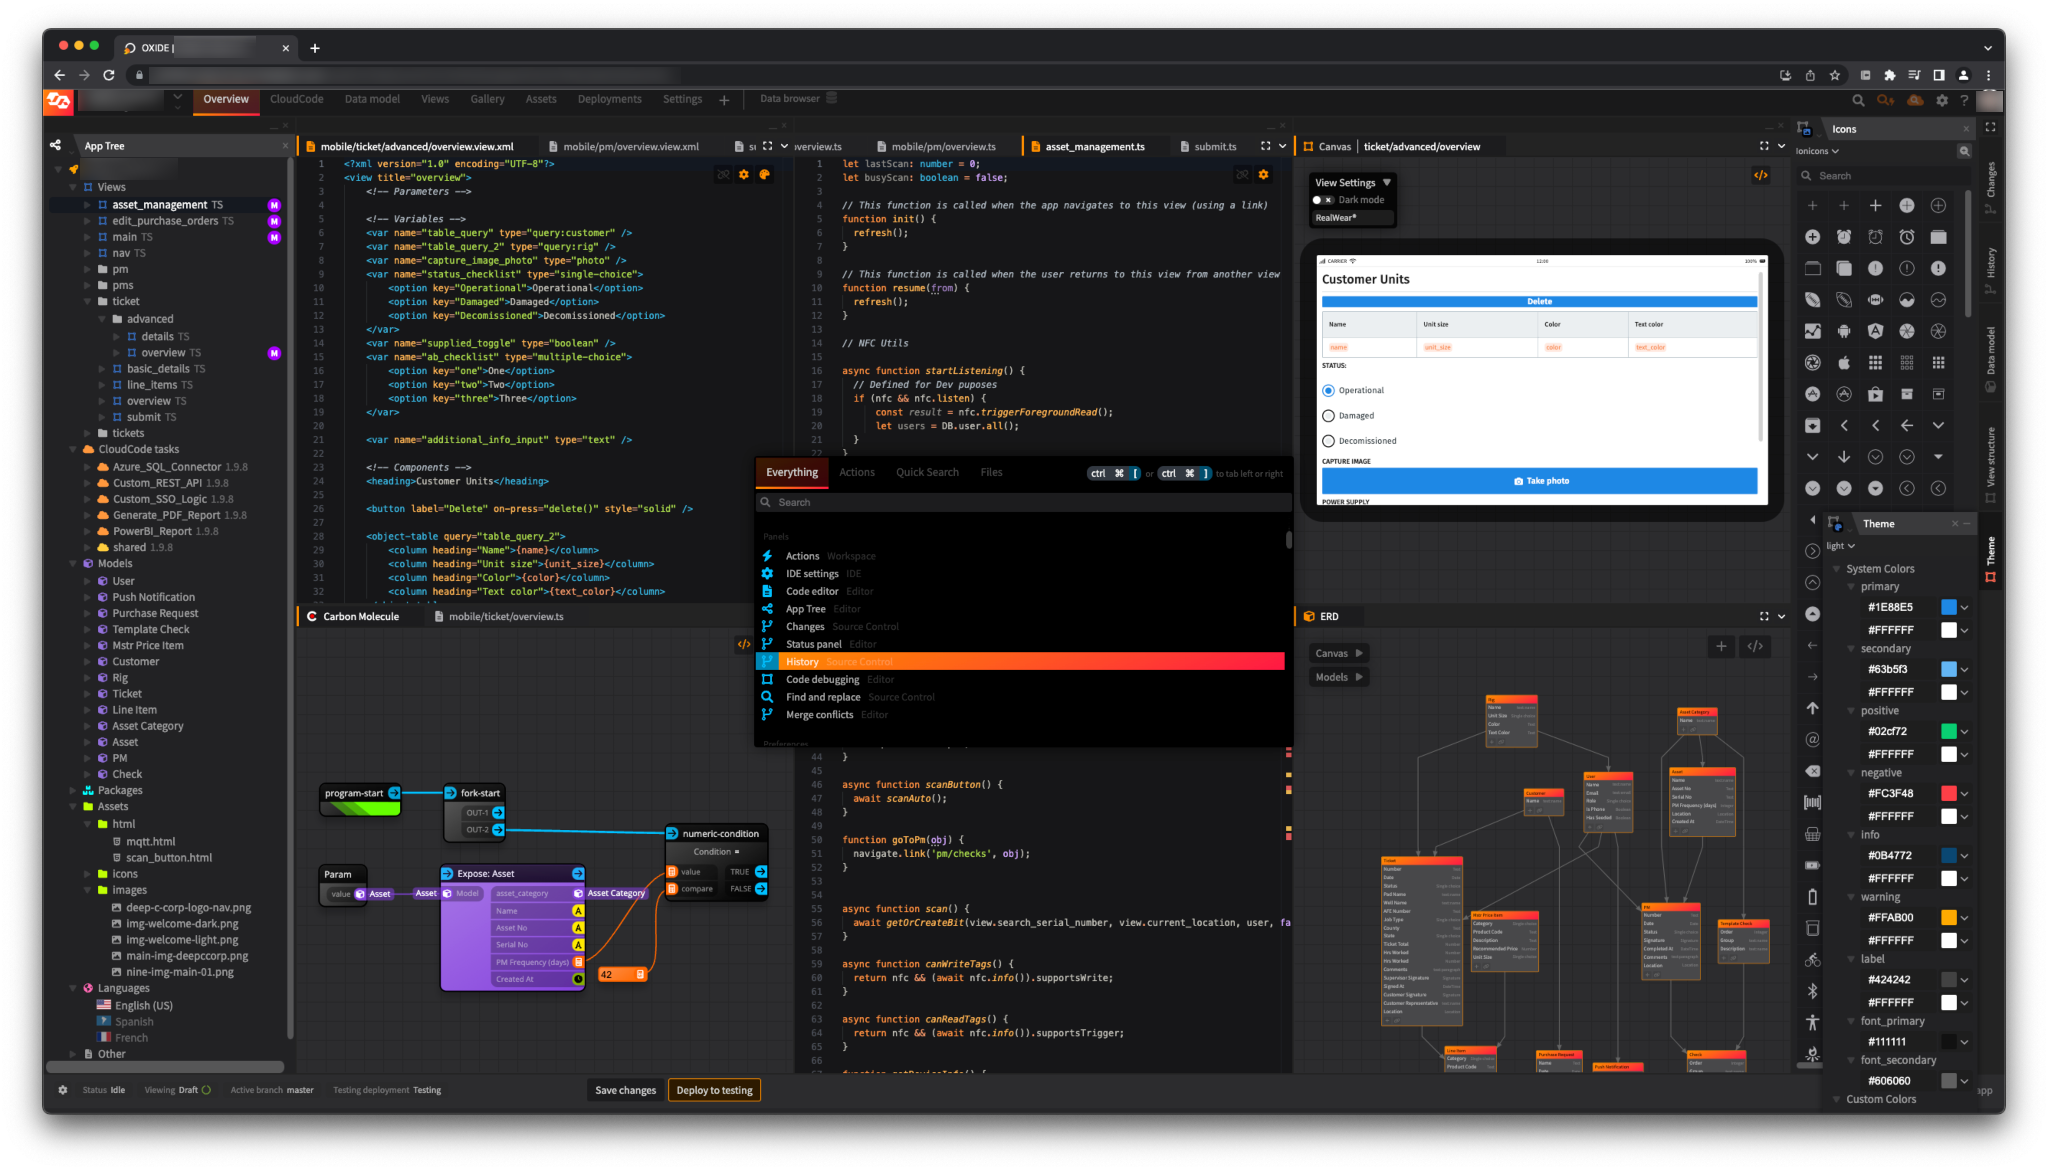The image size is (2048, 1170).
Task: Click the palette icon in XML editor
Action: pyautogui.click(x=764, y=174)
